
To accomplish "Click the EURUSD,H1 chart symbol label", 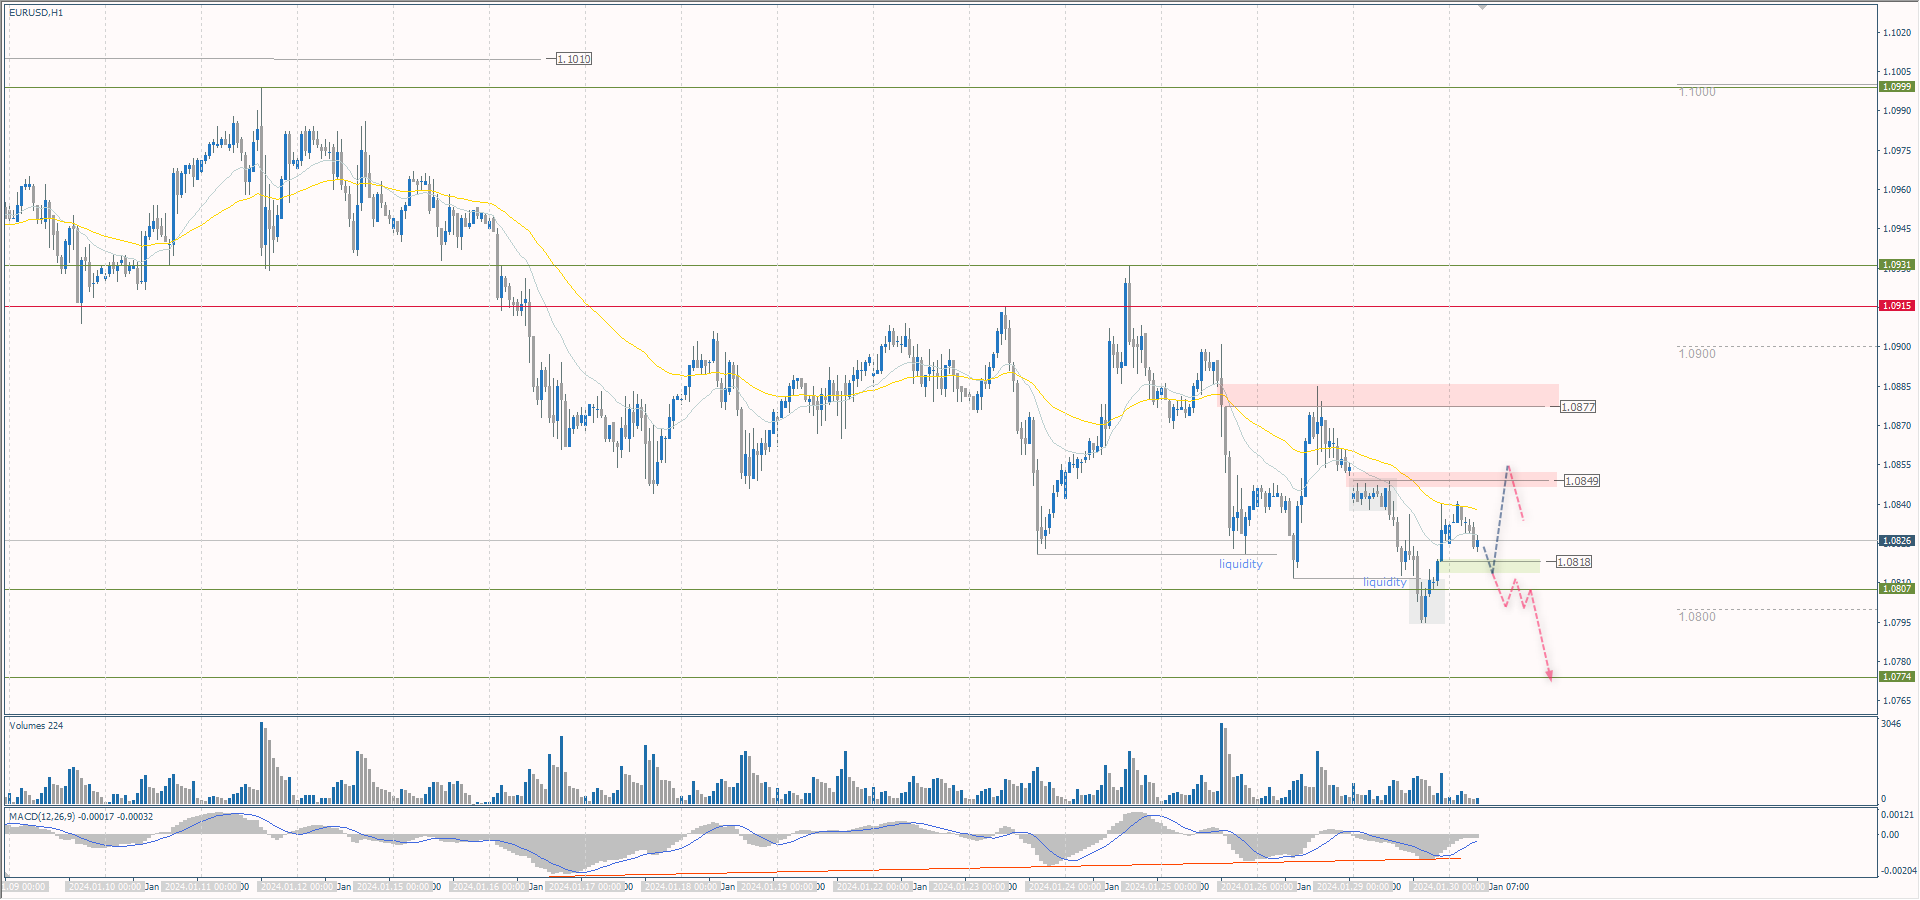I will tap(36, 13).
